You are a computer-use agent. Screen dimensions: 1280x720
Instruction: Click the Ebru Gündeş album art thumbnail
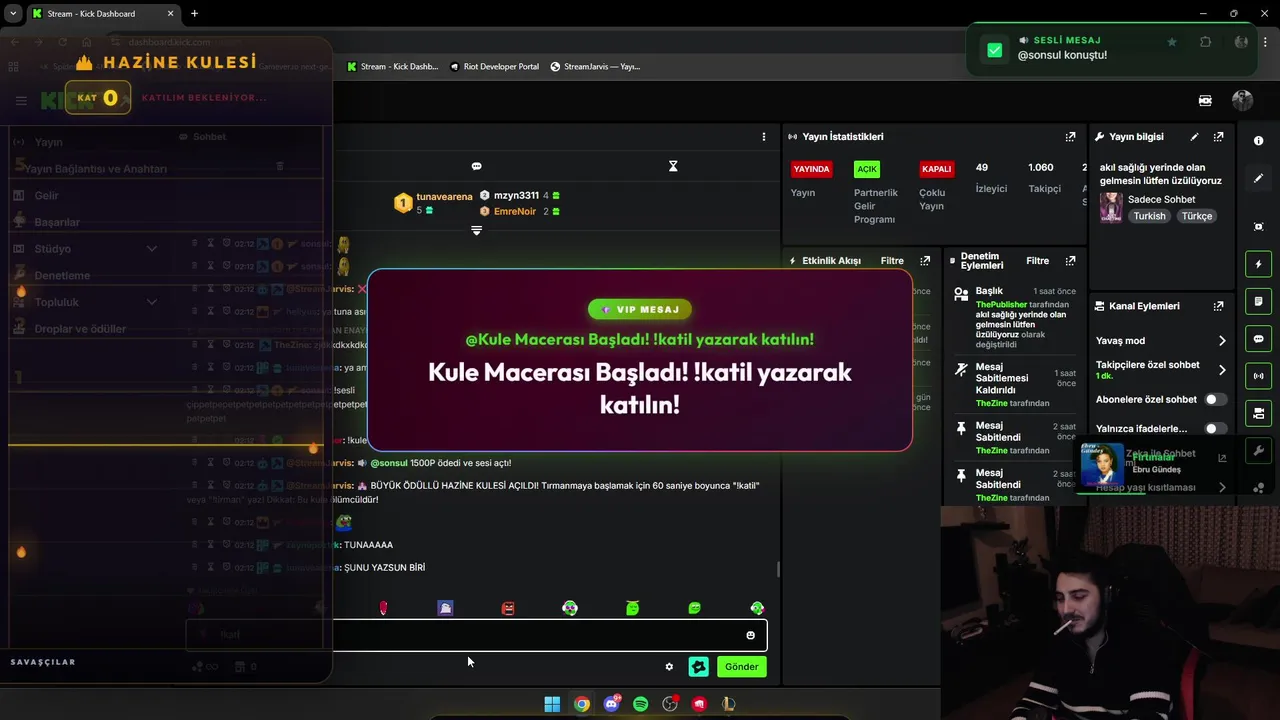click(x=1101, y=464)
